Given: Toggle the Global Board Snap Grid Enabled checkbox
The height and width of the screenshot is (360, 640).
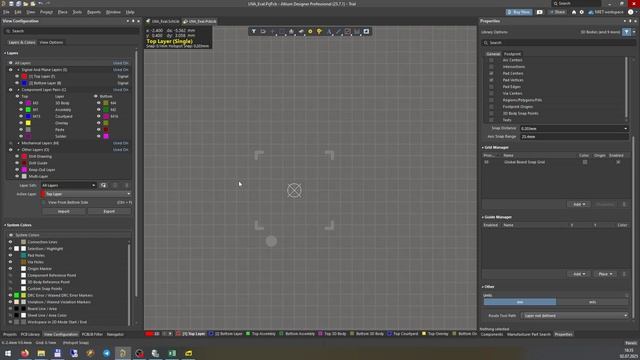Looking at the screenshot, I should point(618,162).
